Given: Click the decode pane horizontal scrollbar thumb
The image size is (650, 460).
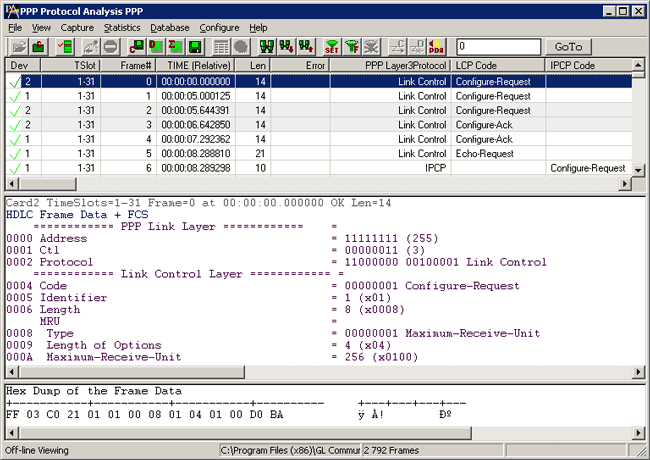Looking at the screenshot, I should 131,372.
